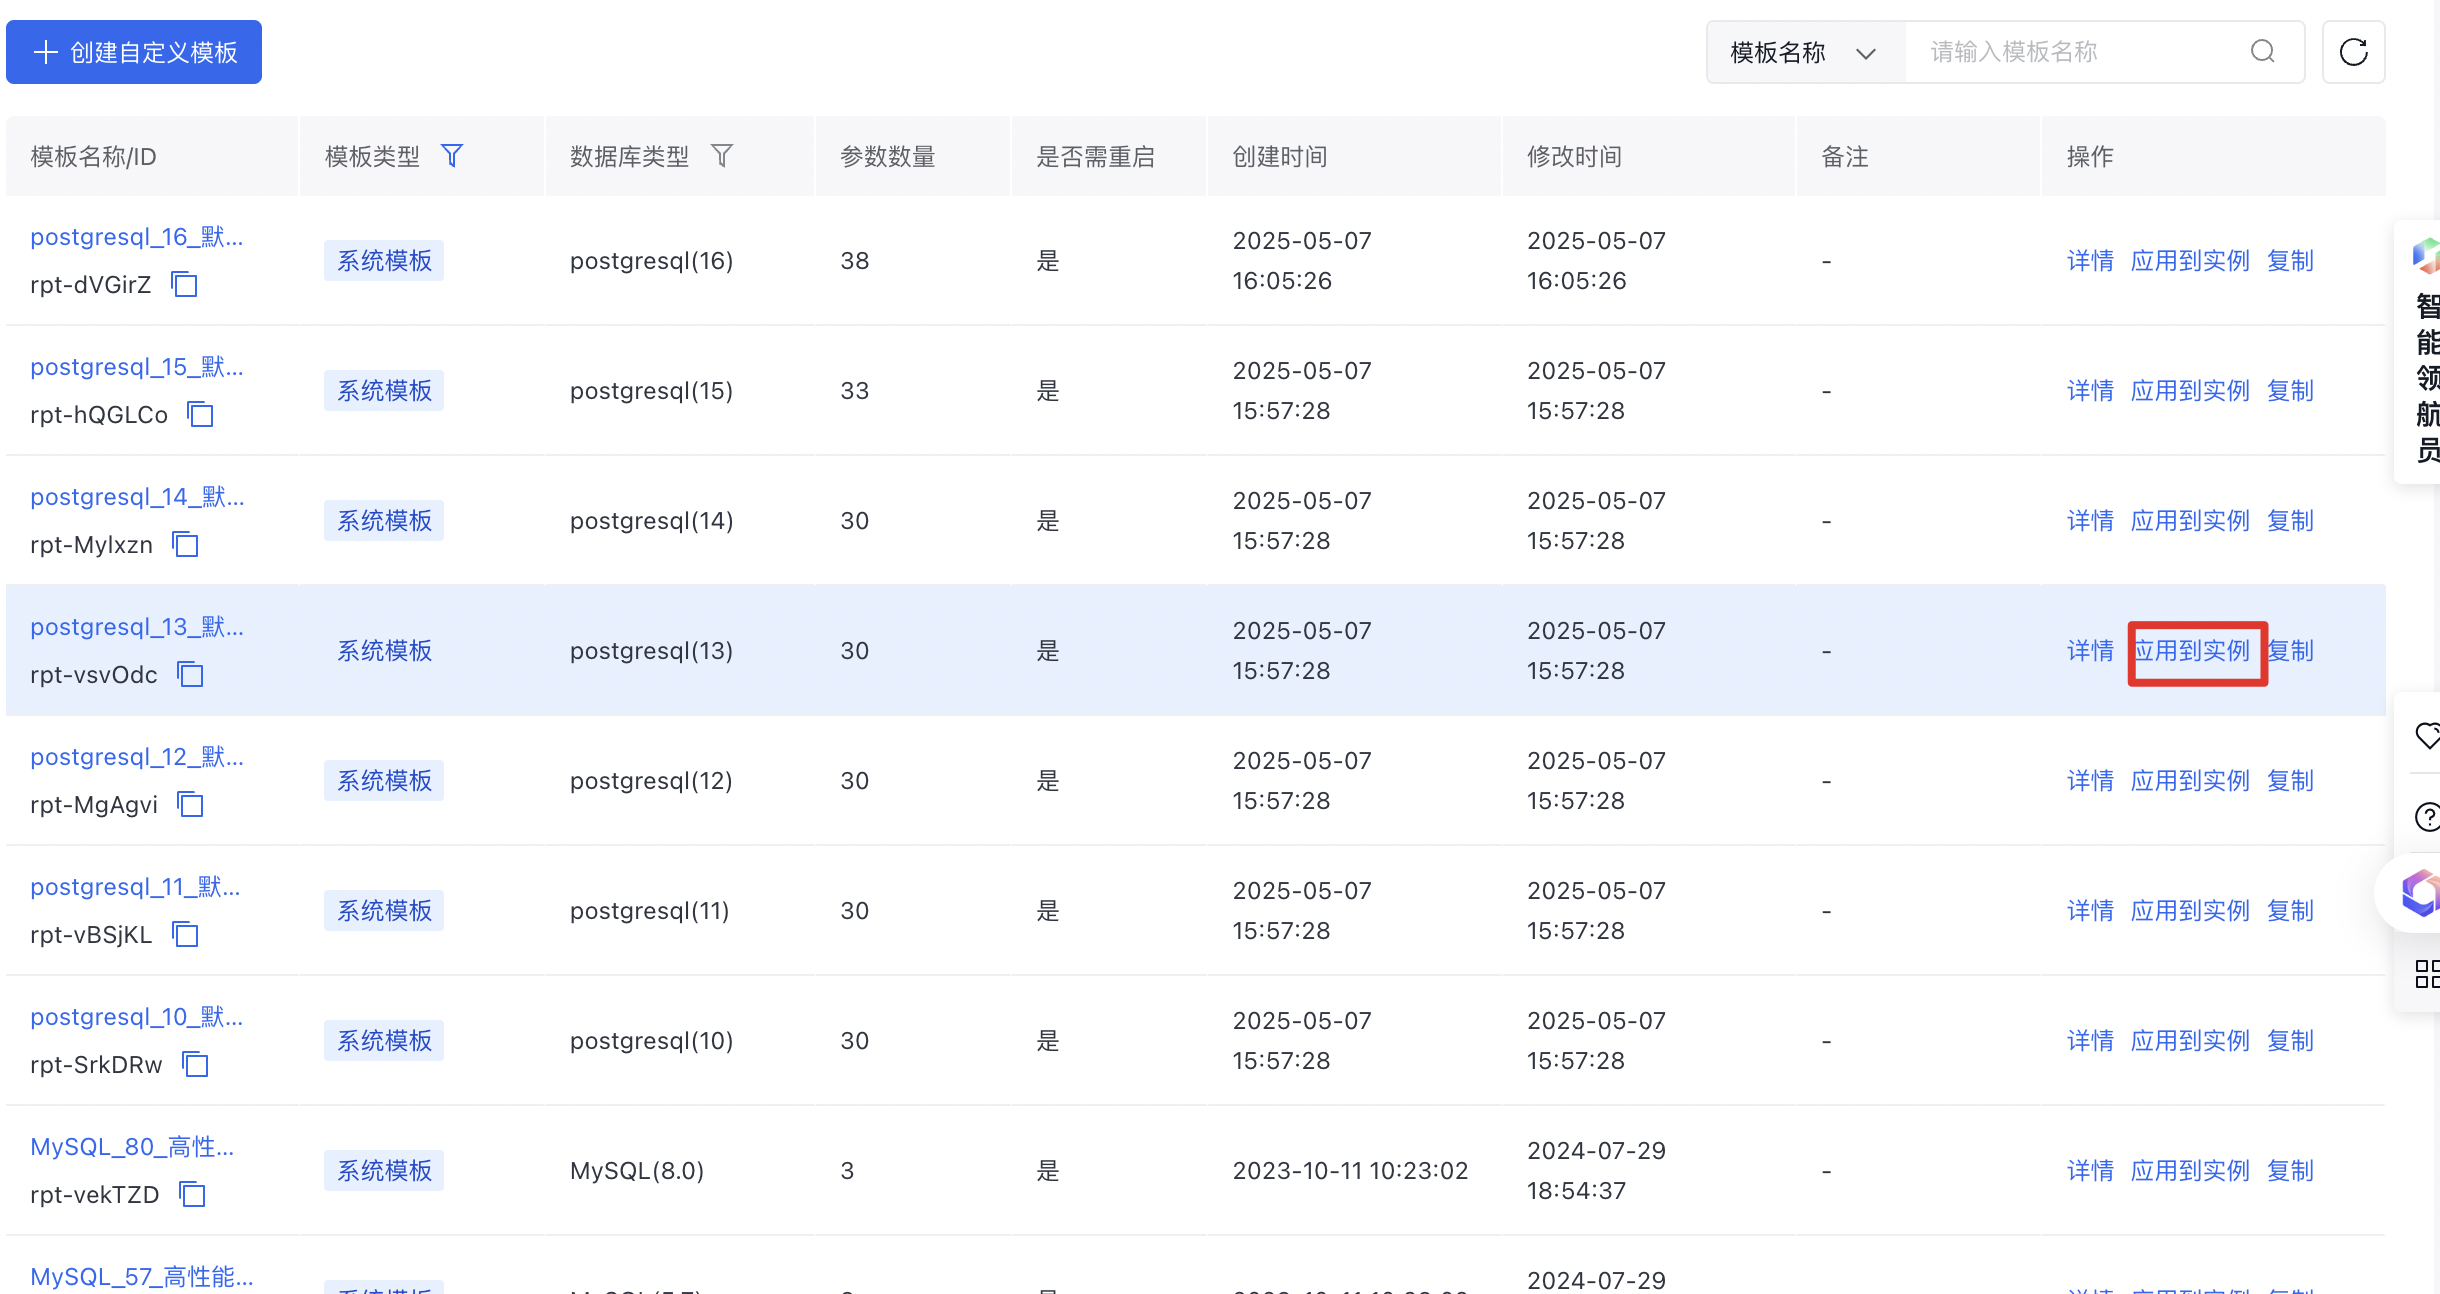Click the search magnifier icon
The image size is (2440, 1294).
coord(2263,52)
